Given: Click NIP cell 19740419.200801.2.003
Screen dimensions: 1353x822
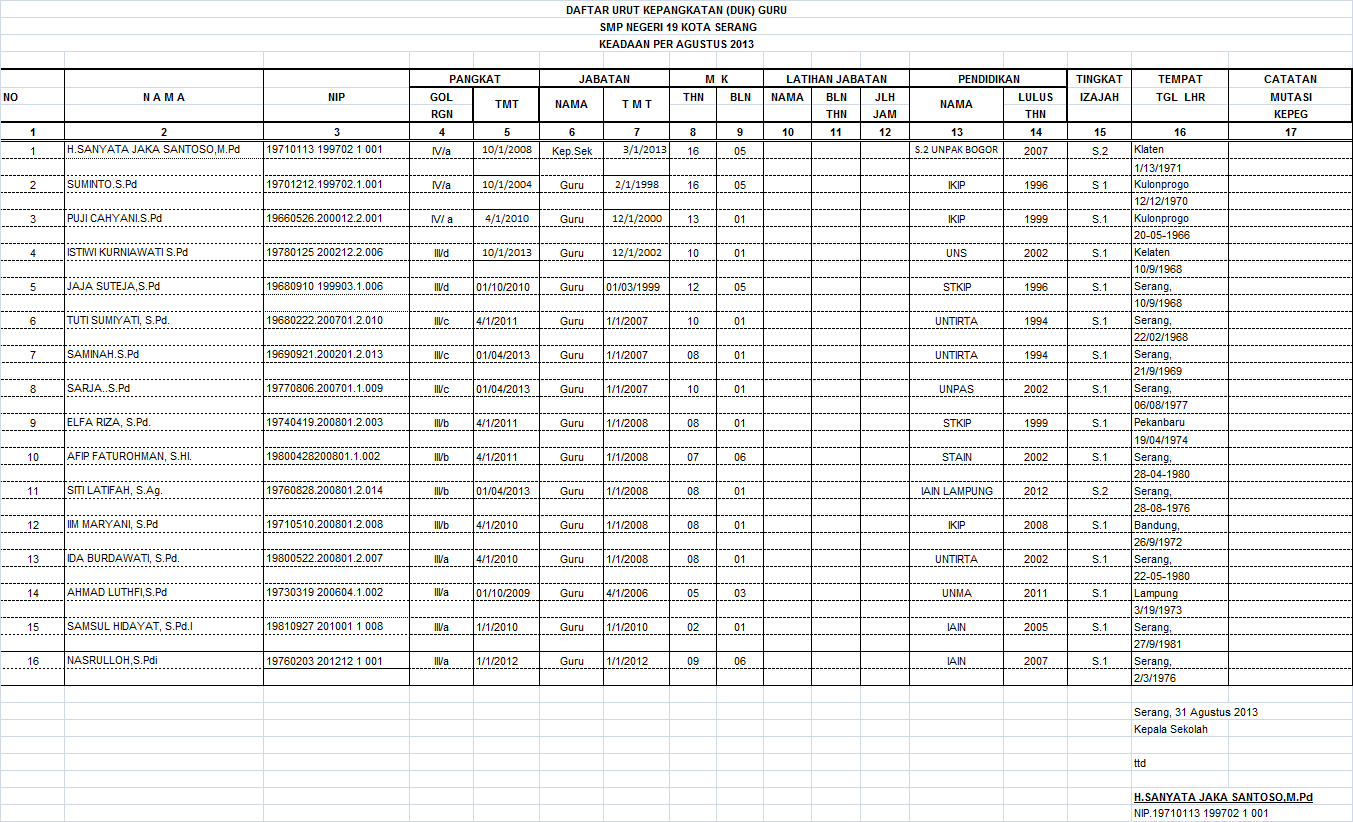Looking at the screenshot, I should tap(336, 423).
